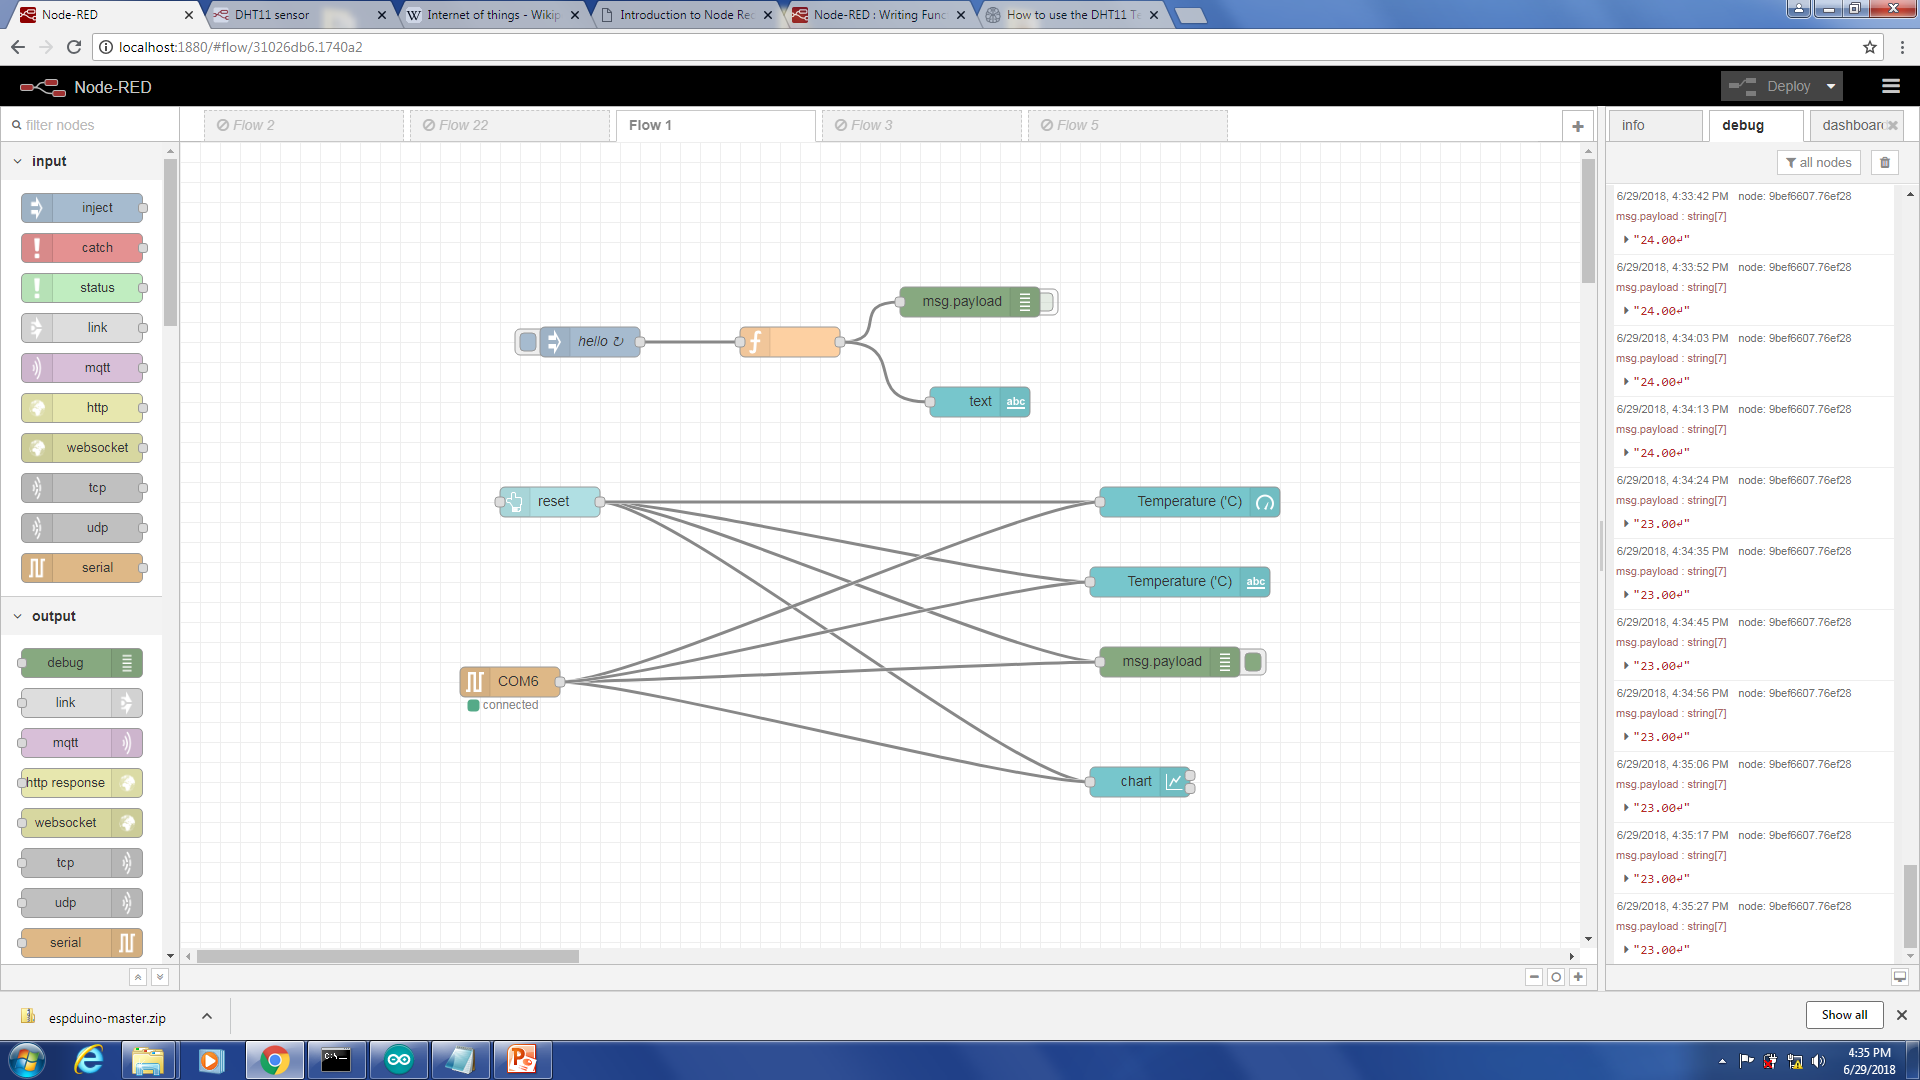Image resolution: width=1920 pixels, height=1080 pixels.
Task: Click the trash icon to clear debug messages
Action: 1885,163
